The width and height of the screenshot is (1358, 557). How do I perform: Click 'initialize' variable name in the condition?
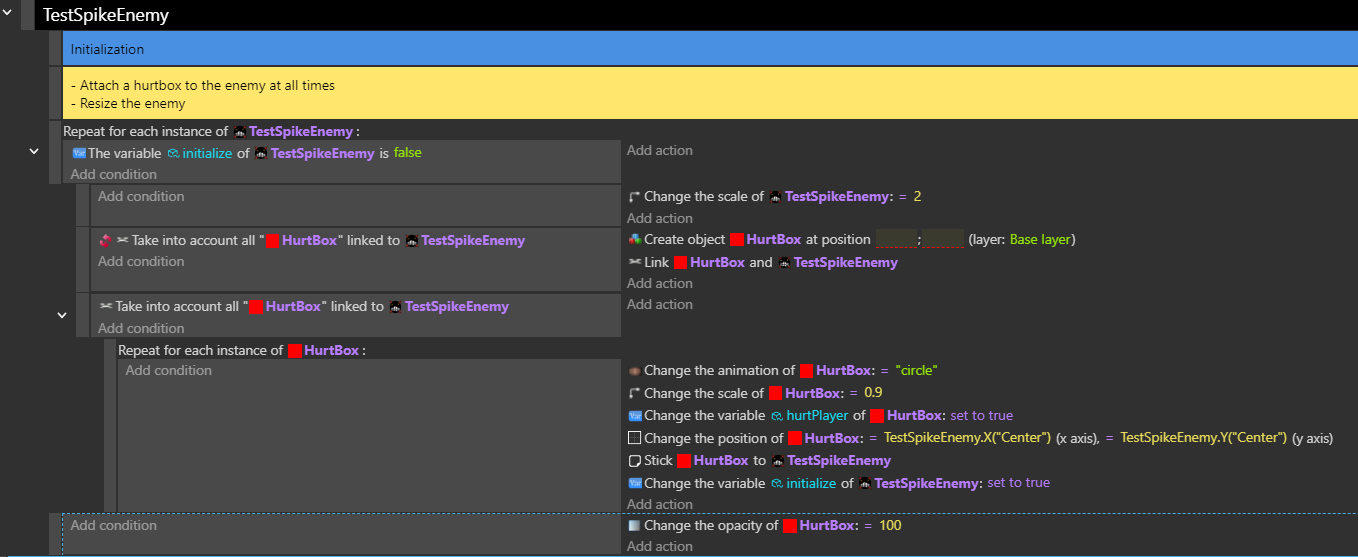tap(205, 154)
